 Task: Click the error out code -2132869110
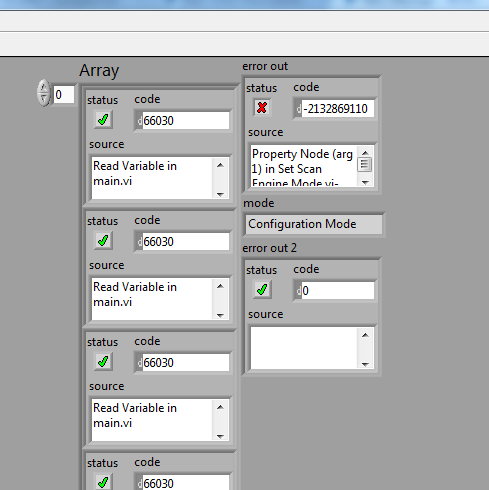point(338,109)
